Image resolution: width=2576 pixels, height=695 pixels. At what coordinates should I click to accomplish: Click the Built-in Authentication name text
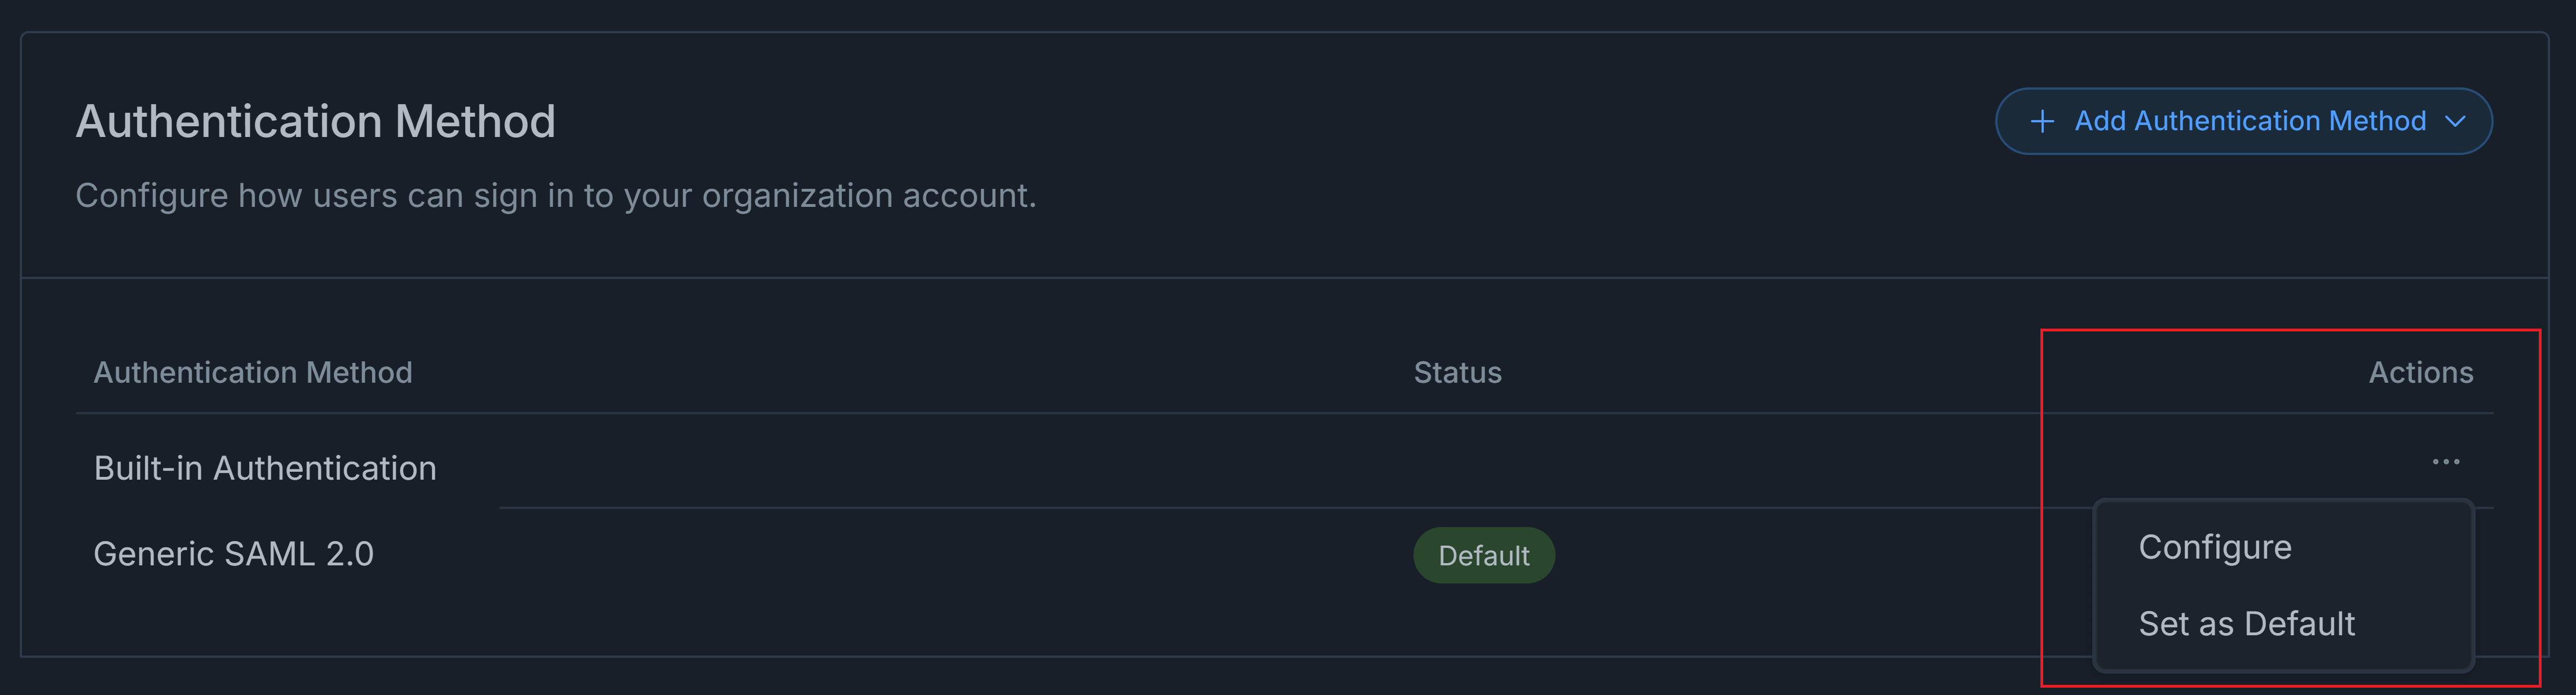coord(265,468)
